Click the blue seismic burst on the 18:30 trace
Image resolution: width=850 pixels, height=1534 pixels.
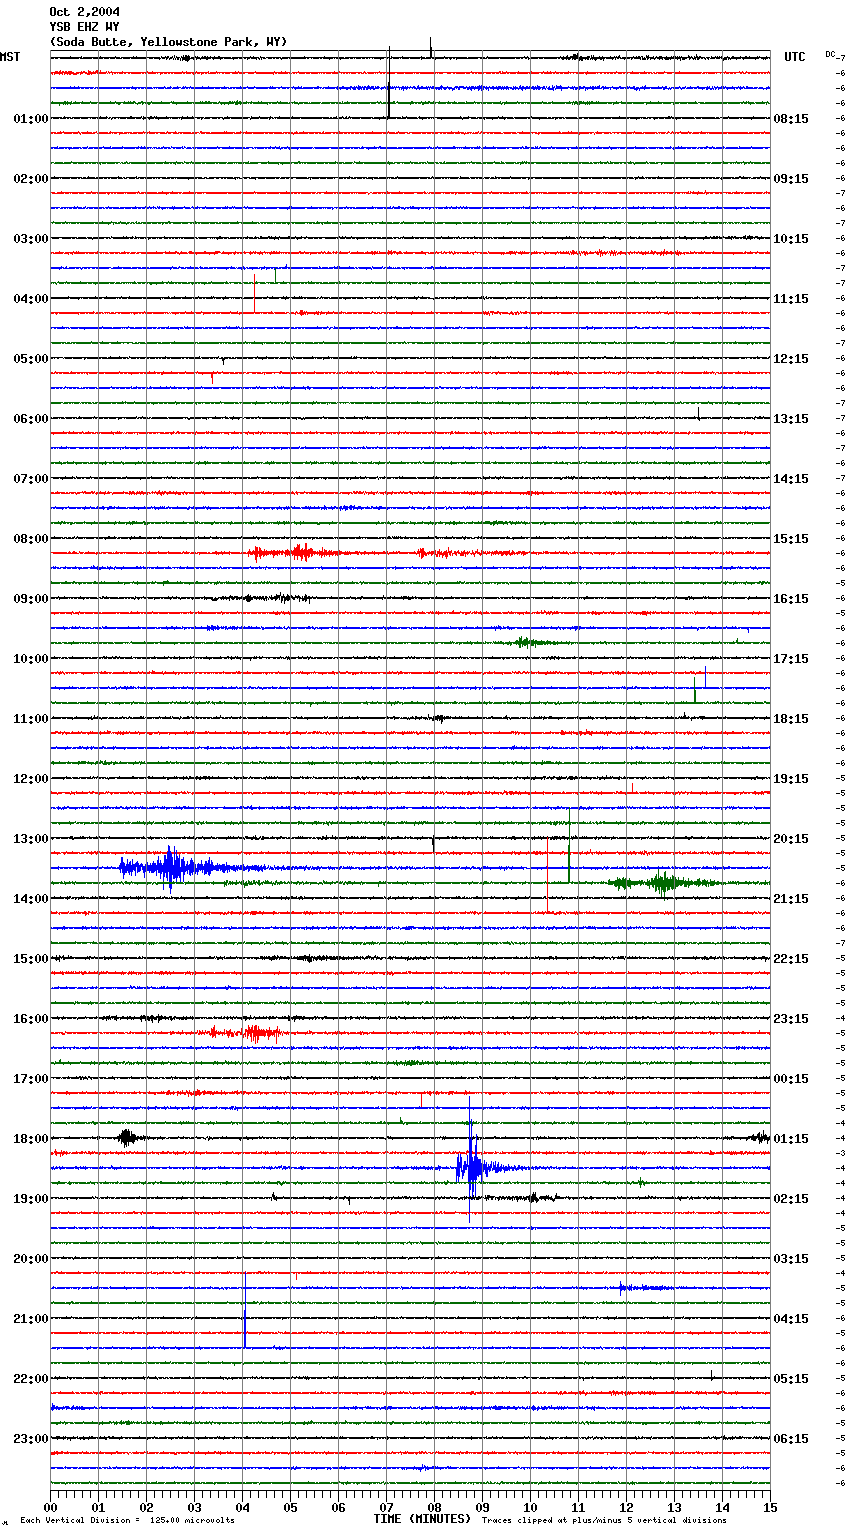click(475, 1167)
